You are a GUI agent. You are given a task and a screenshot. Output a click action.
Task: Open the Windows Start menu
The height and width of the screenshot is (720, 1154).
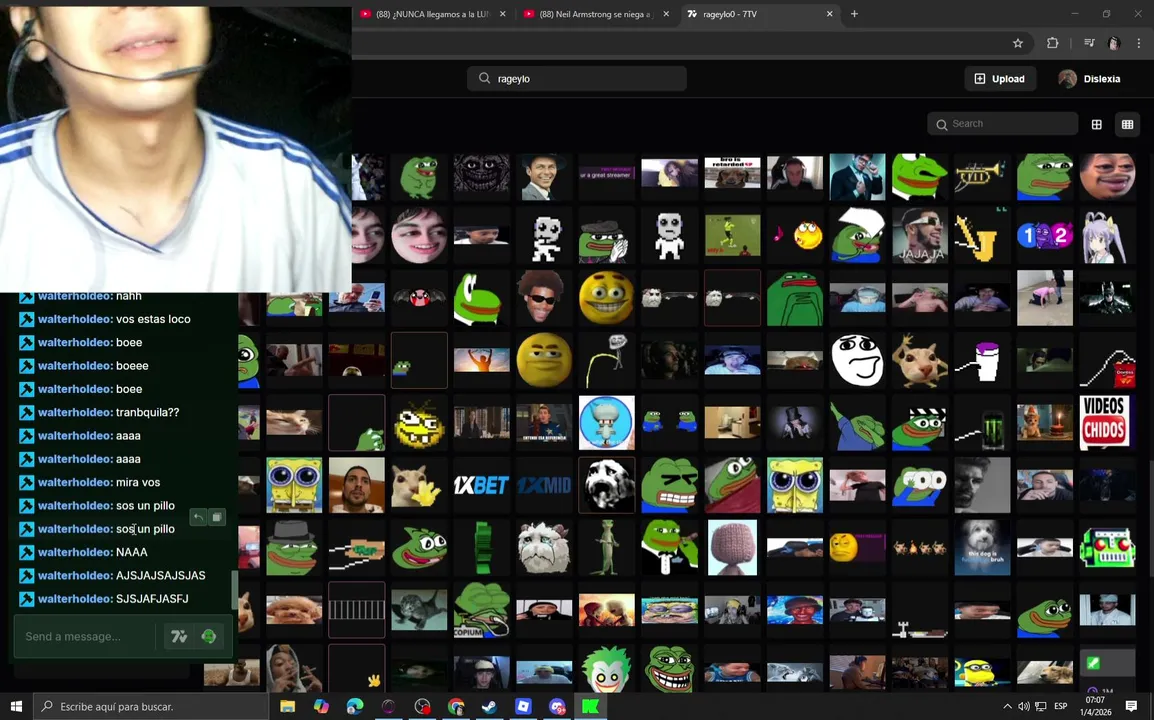tap(16, 706)
